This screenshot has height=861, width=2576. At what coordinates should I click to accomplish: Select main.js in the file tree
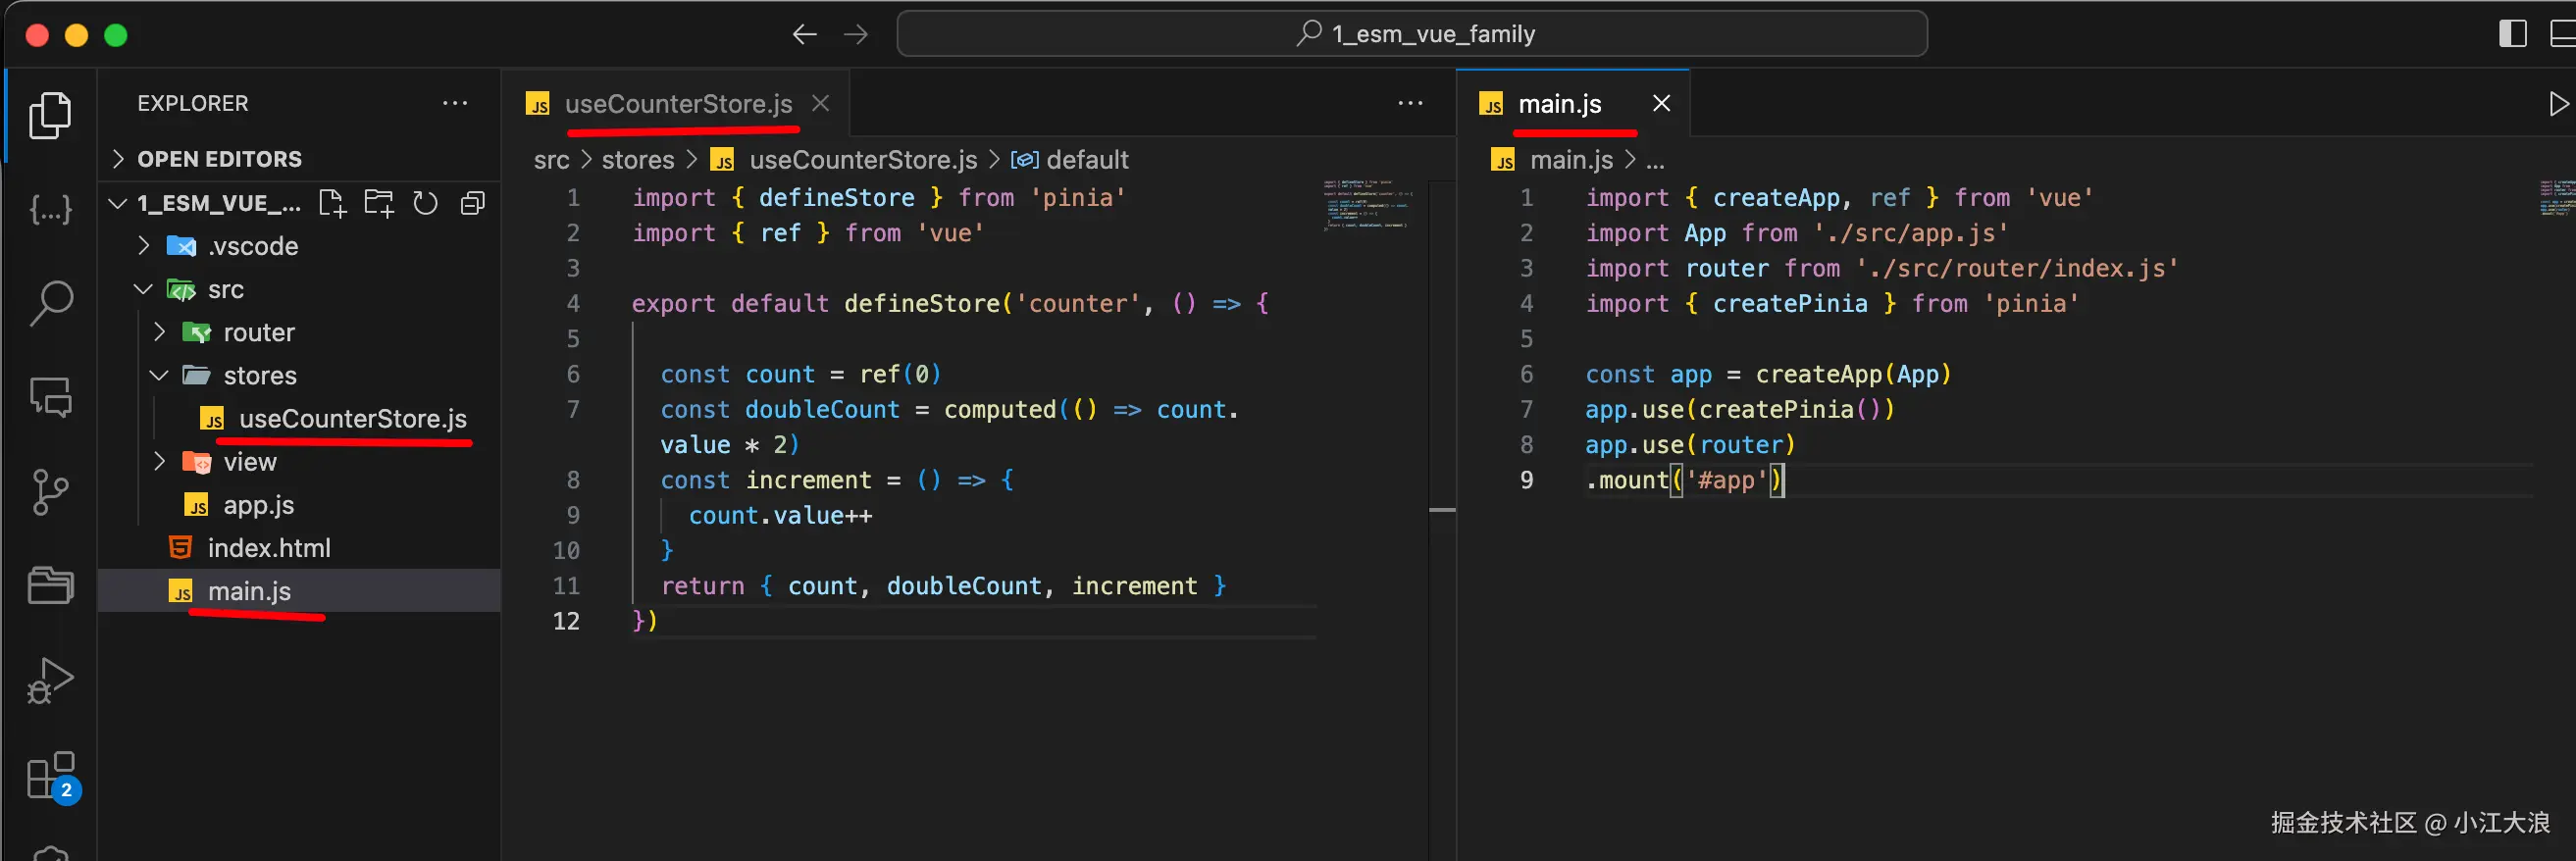(x=300, y=591)
